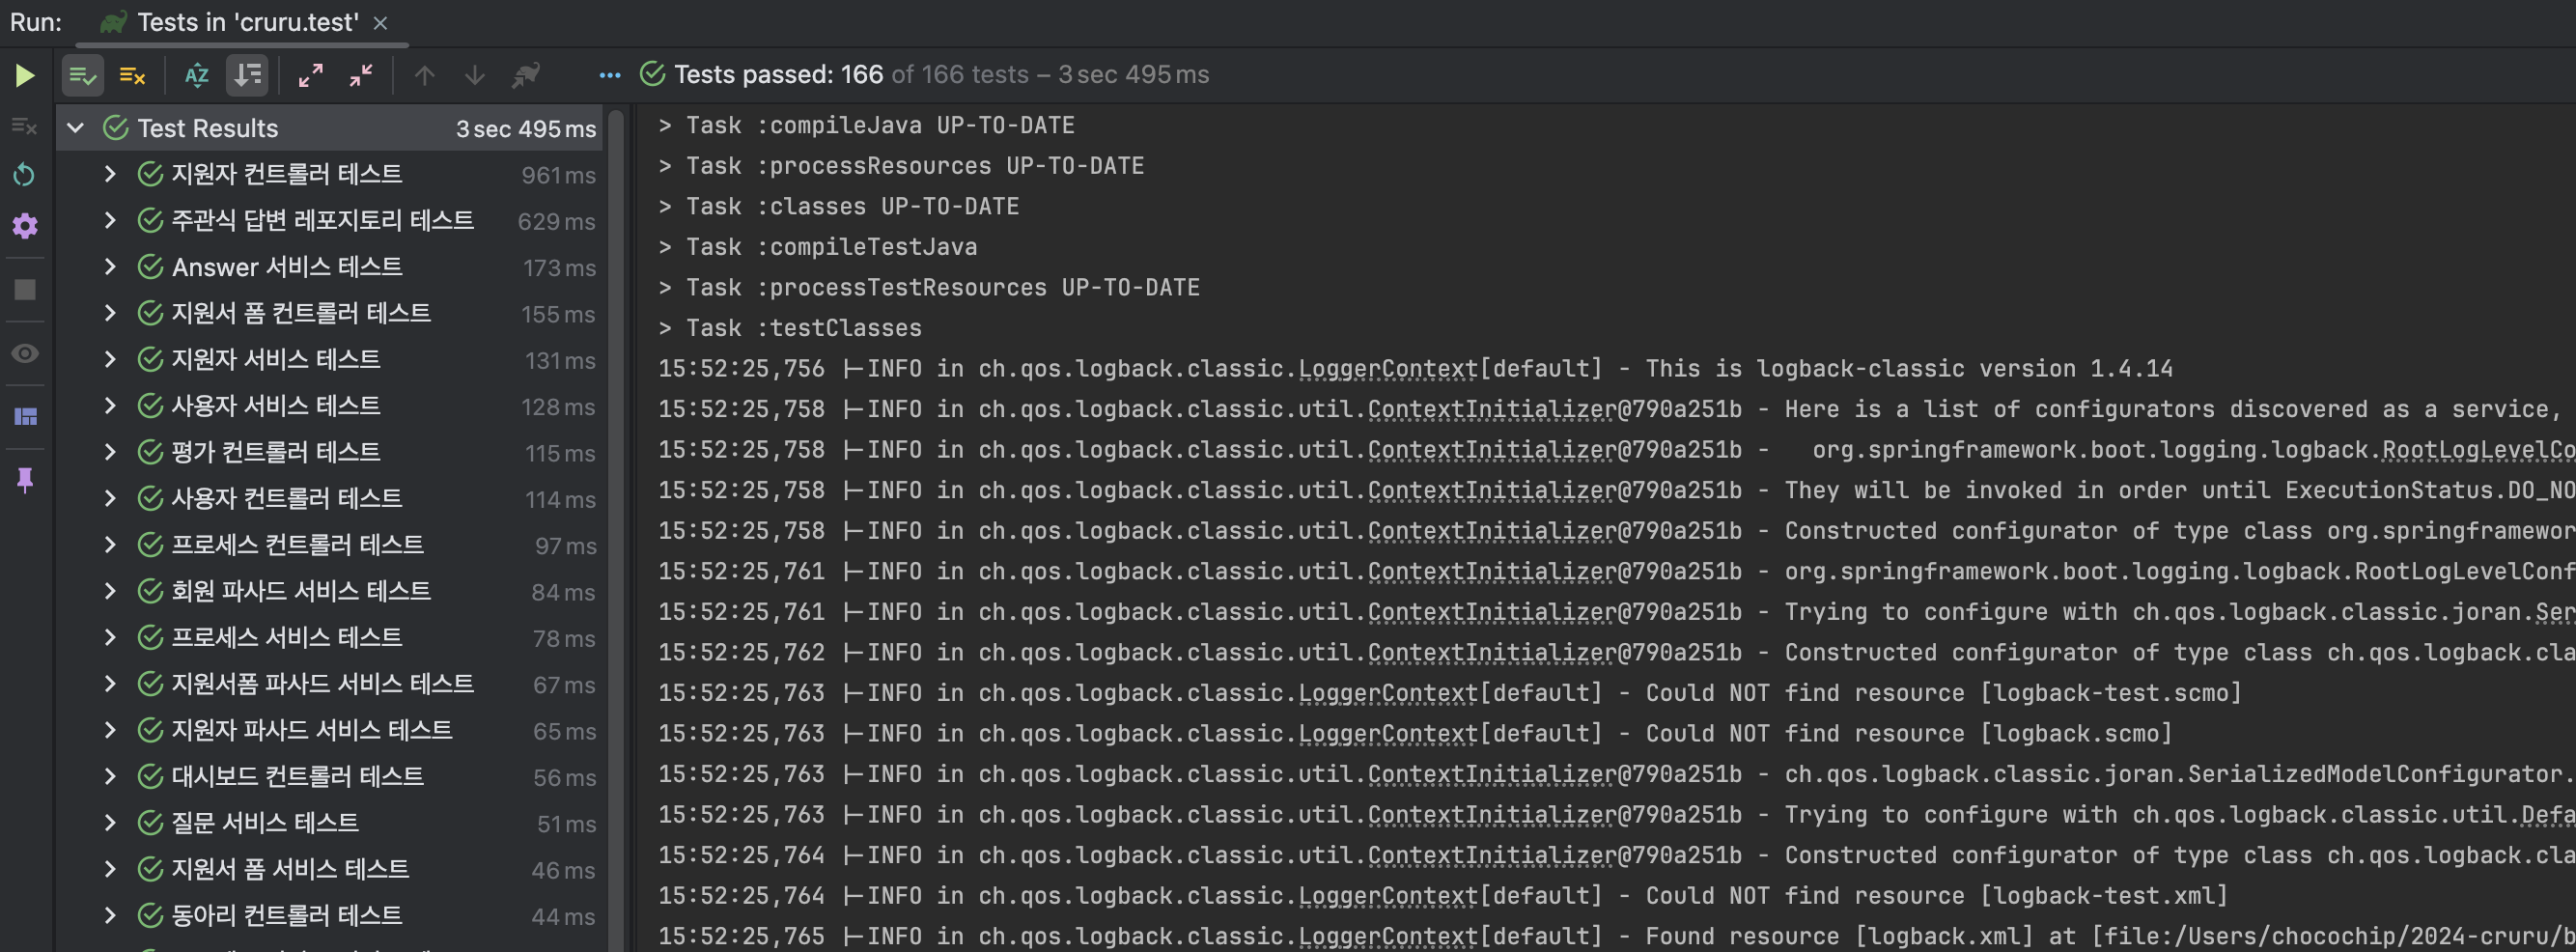Click Previous Failed Test up arrow

[424, 75]
